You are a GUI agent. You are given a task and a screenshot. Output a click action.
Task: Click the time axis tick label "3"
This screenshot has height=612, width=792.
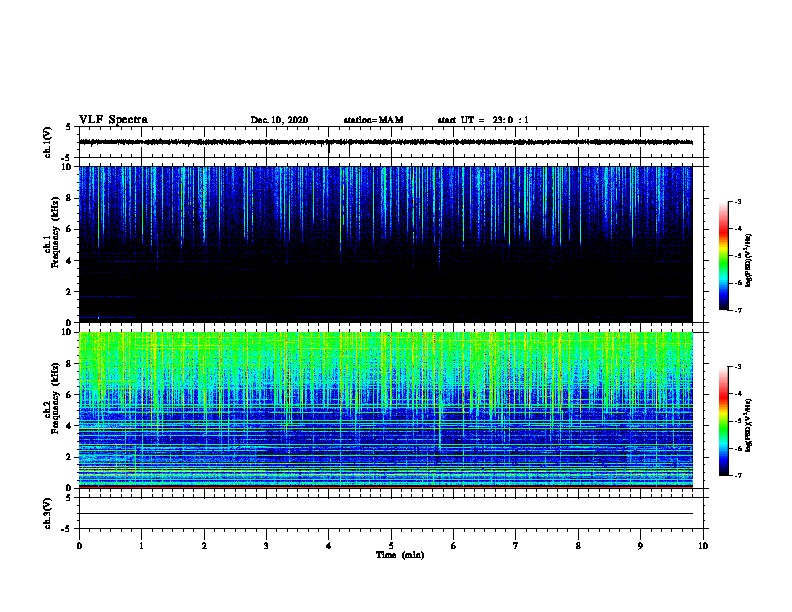(x=266, y=546)
